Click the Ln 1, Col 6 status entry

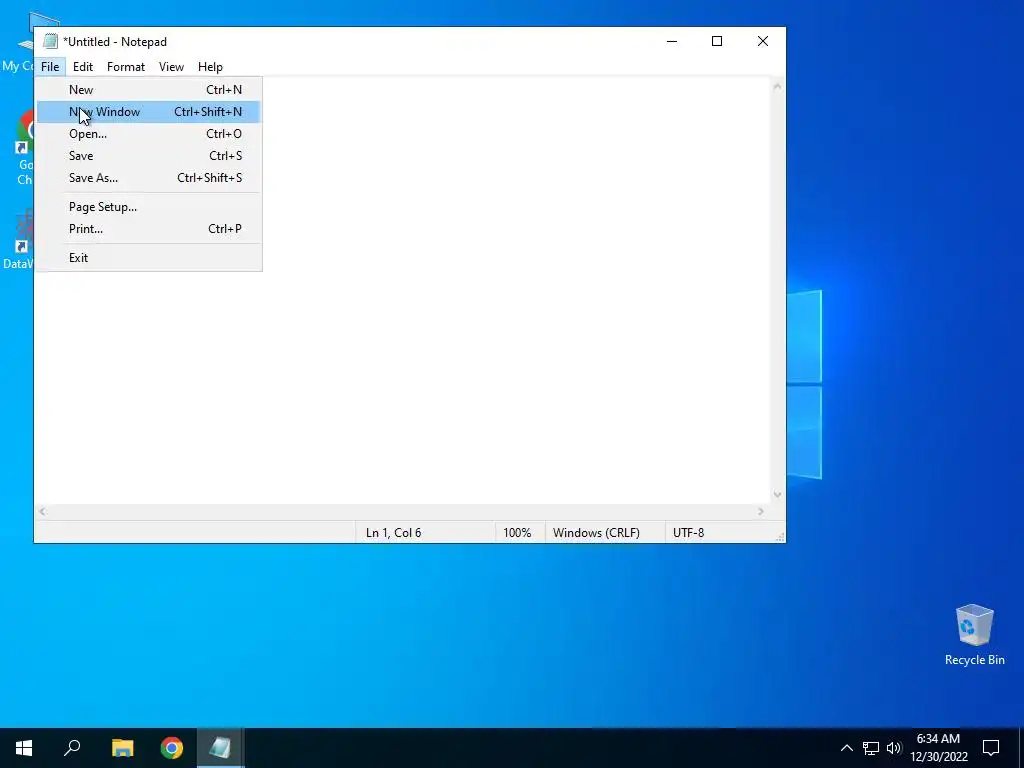tap(425, 533)
